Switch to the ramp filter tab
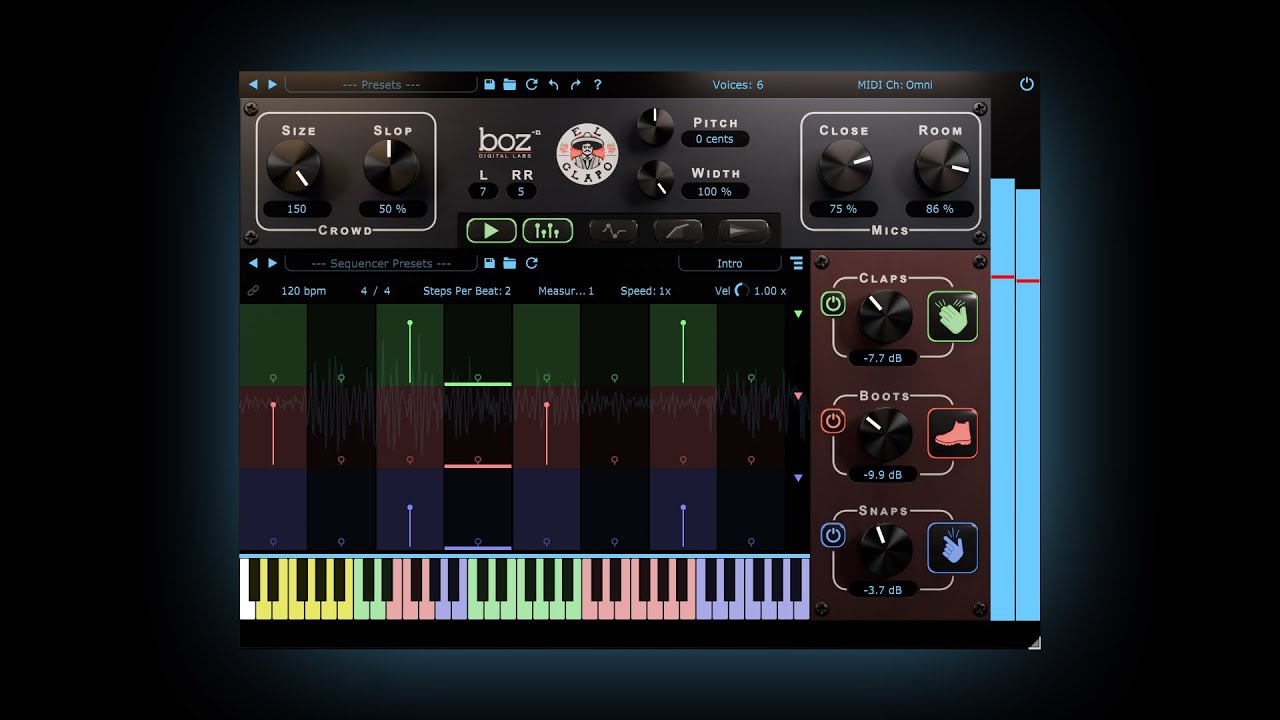Image resolution: width=1280 pixels, height=720 pixels. 678,231
